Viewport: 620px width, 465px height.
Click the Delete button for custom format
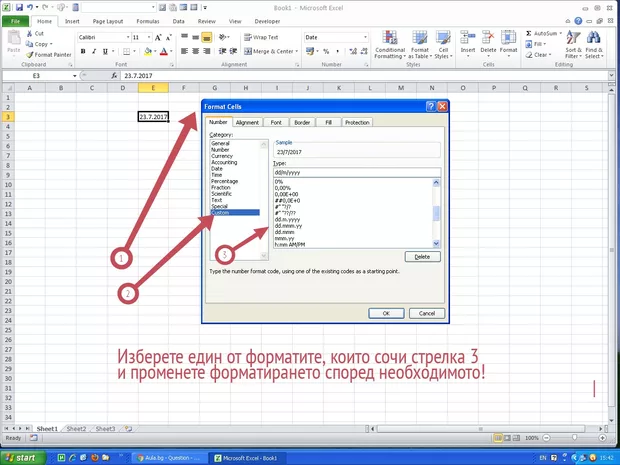(422, 257)
